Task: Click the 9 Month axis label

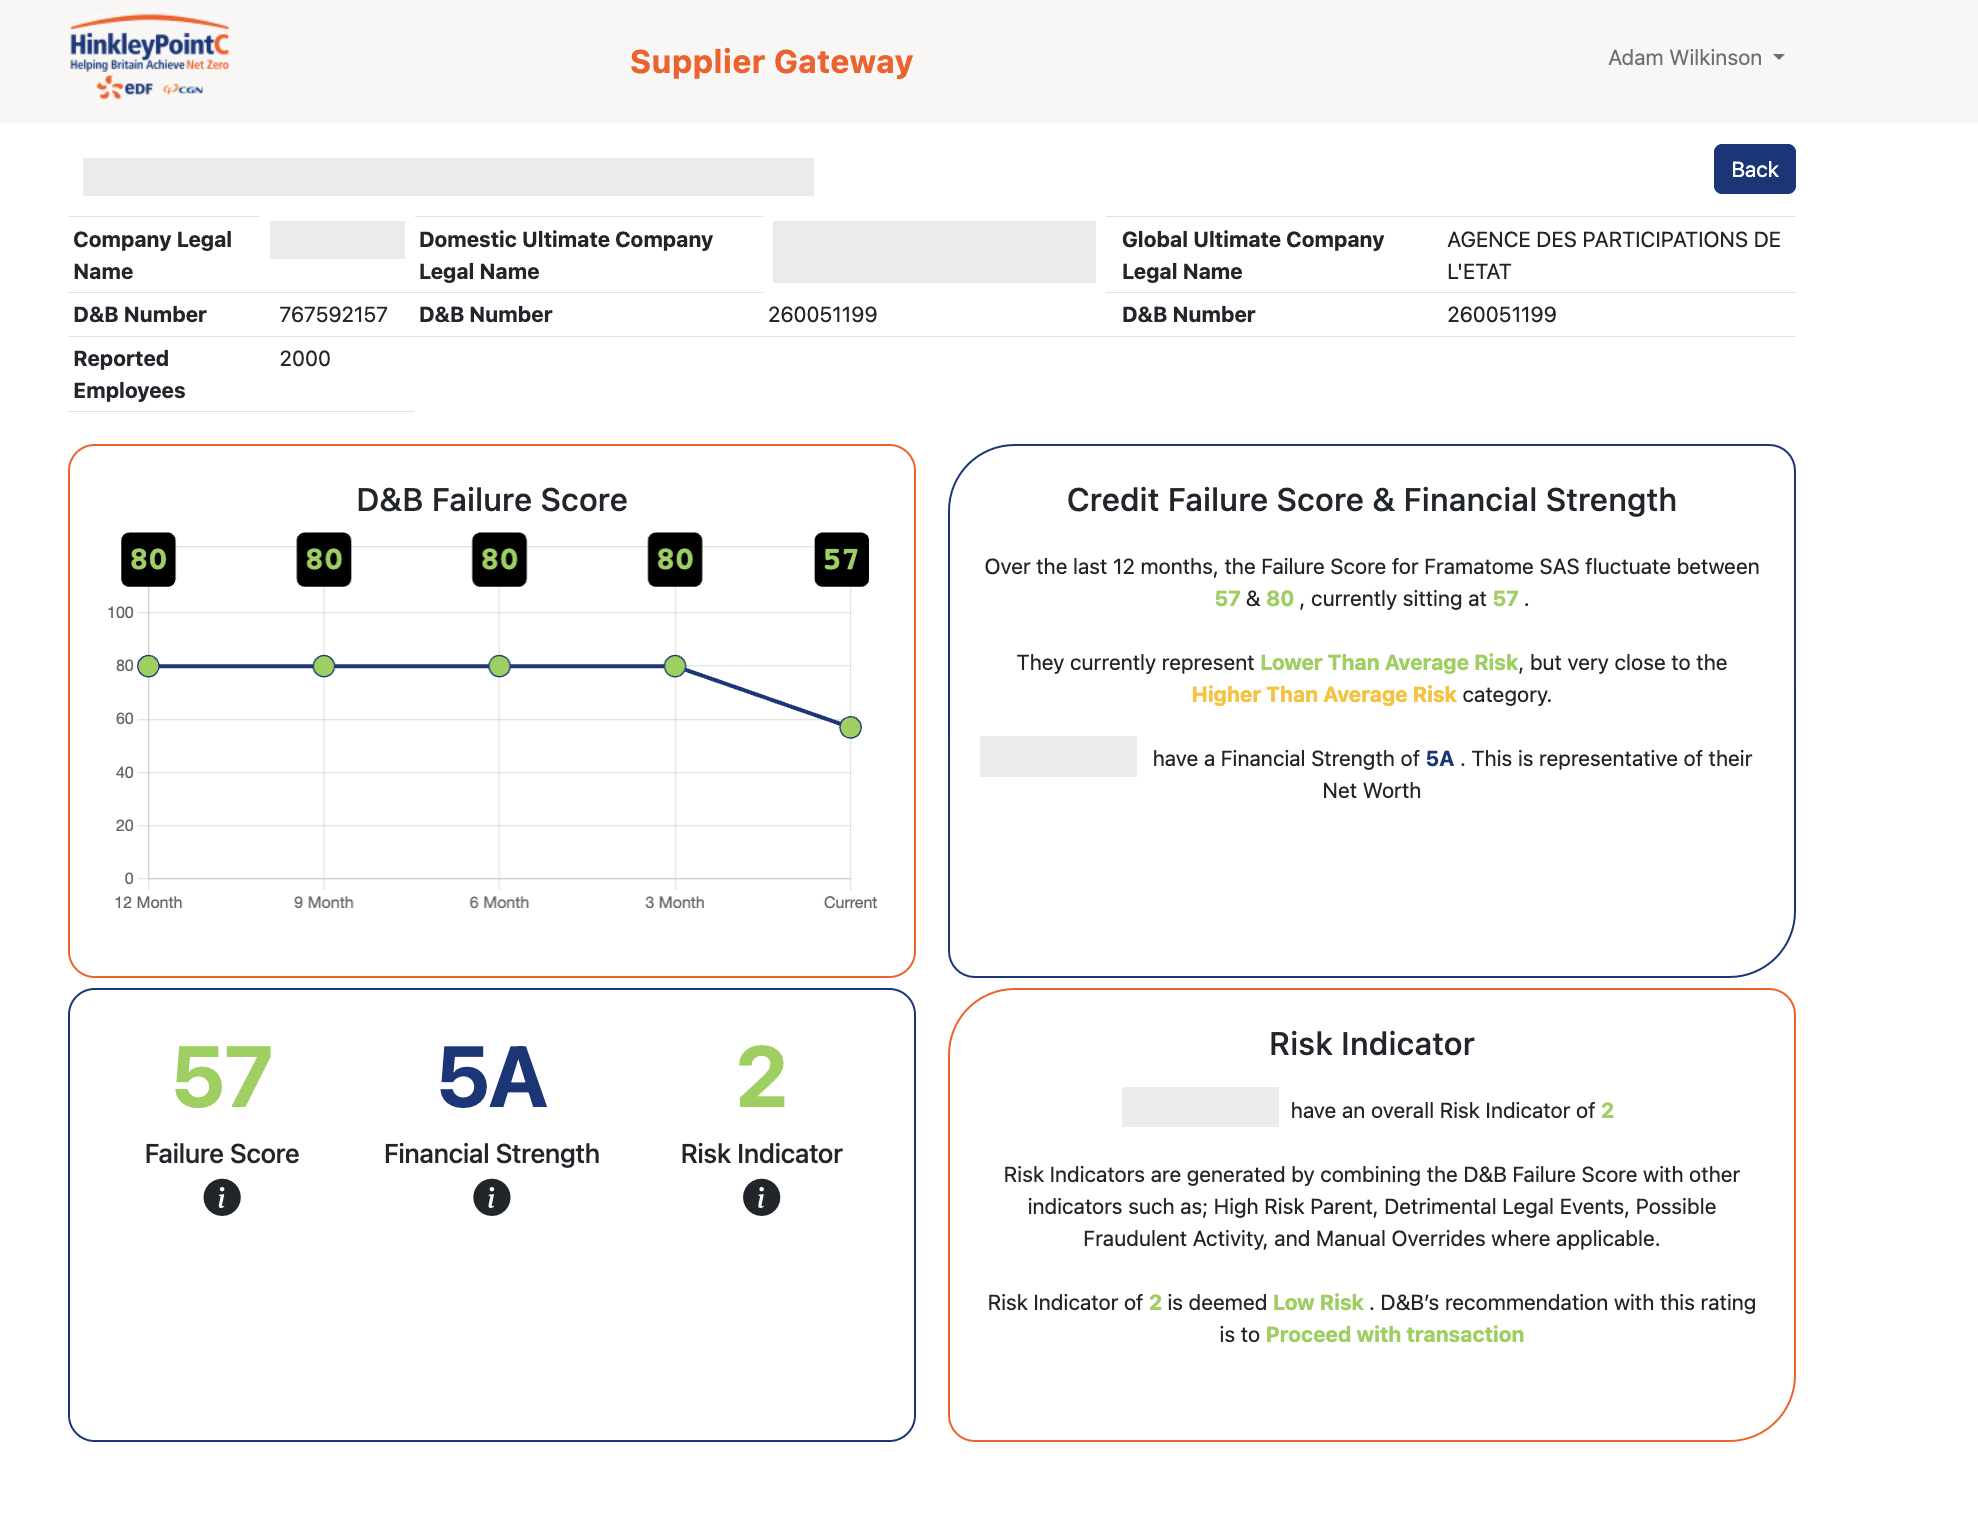Action: pos(324,902)
